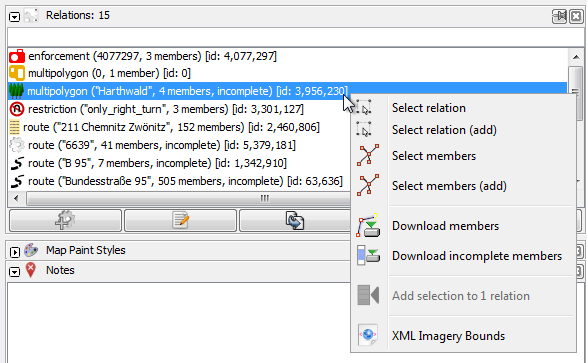Click the new relation button with plus-gear icon

point(66,220)
